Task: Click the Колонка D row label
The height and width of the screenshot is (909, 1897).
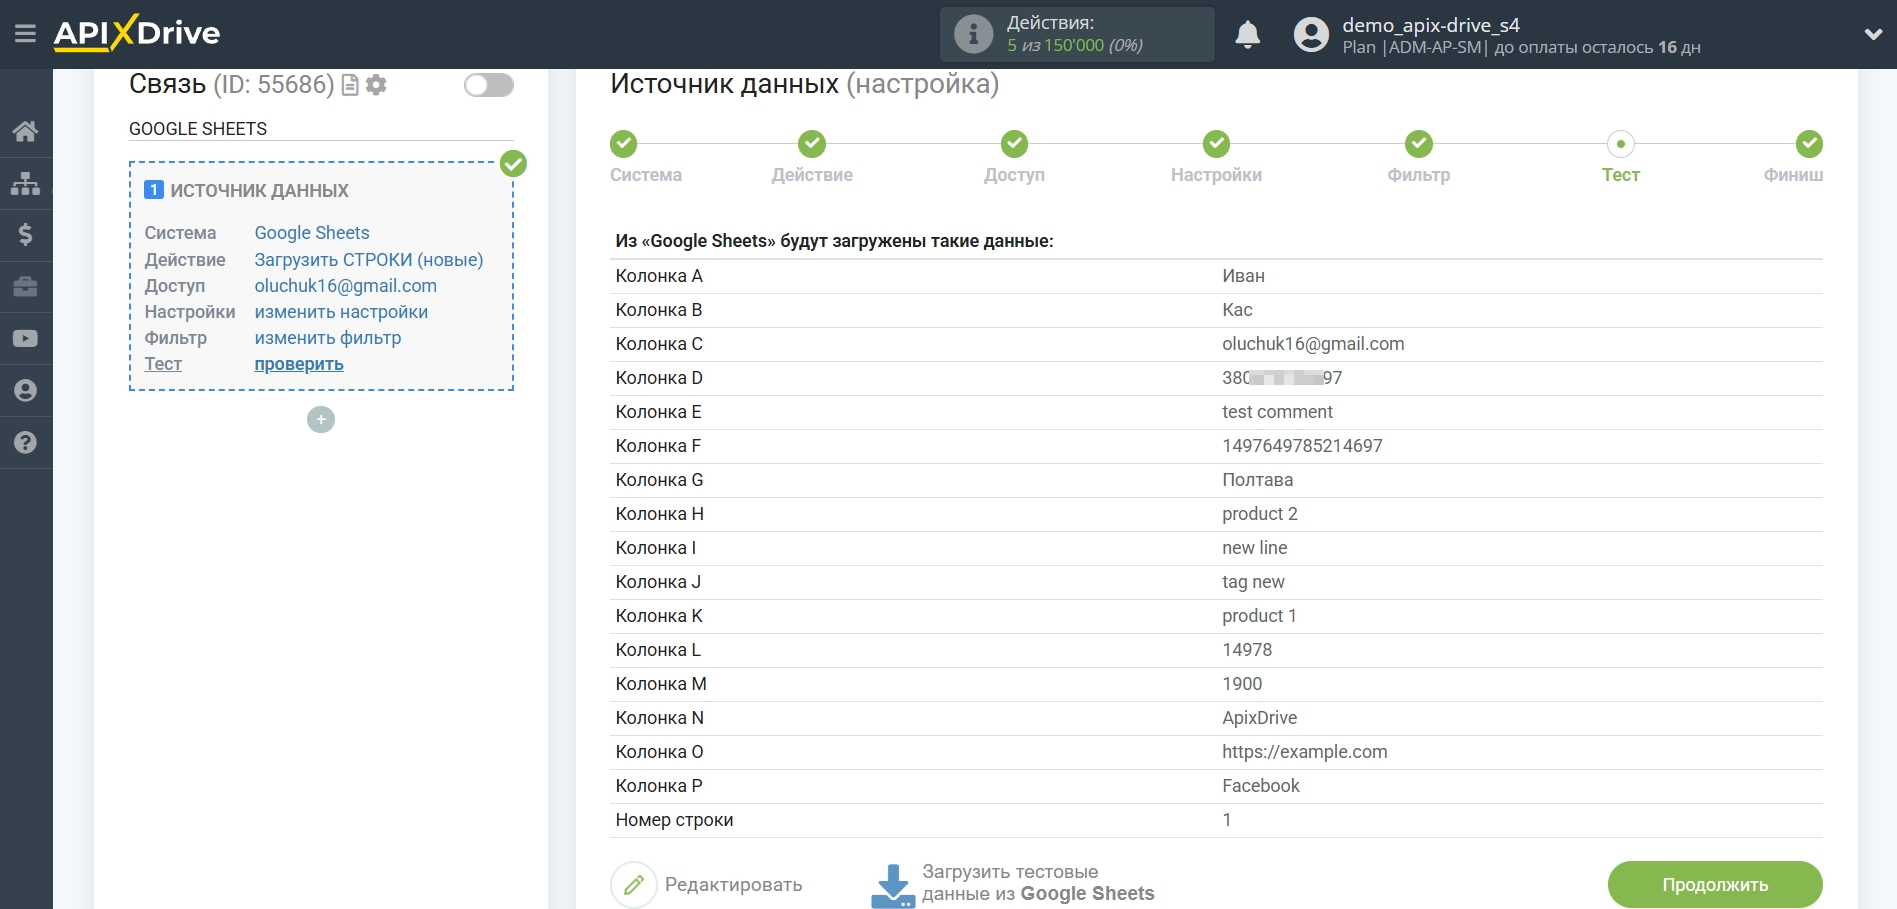Action: coord(659,378)
